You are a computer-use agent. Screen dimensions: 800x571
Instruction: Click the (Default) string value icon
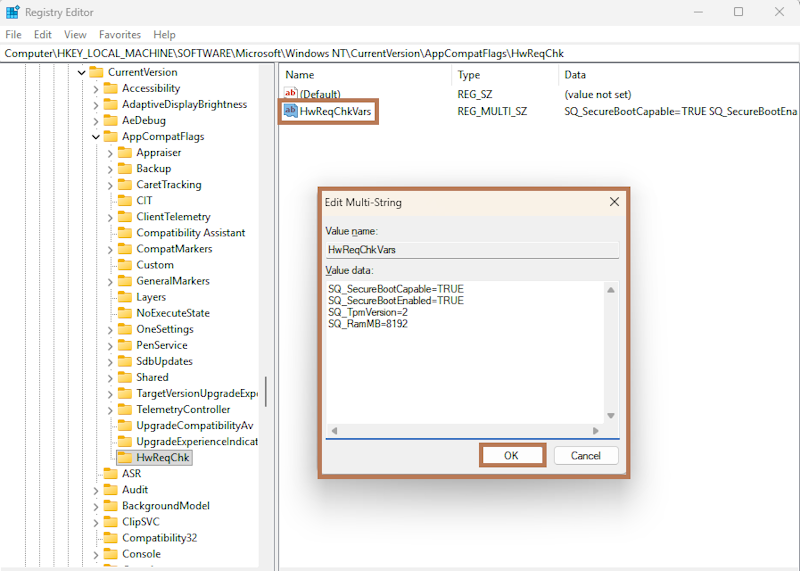click(291, 94)
